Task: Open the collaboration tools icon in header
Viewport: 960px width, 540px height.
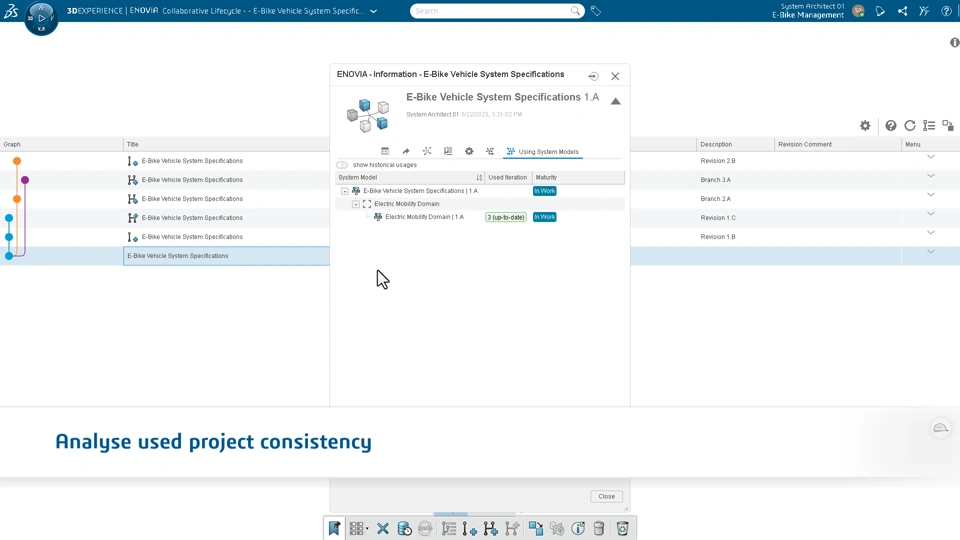Action: tap(924, 11)
